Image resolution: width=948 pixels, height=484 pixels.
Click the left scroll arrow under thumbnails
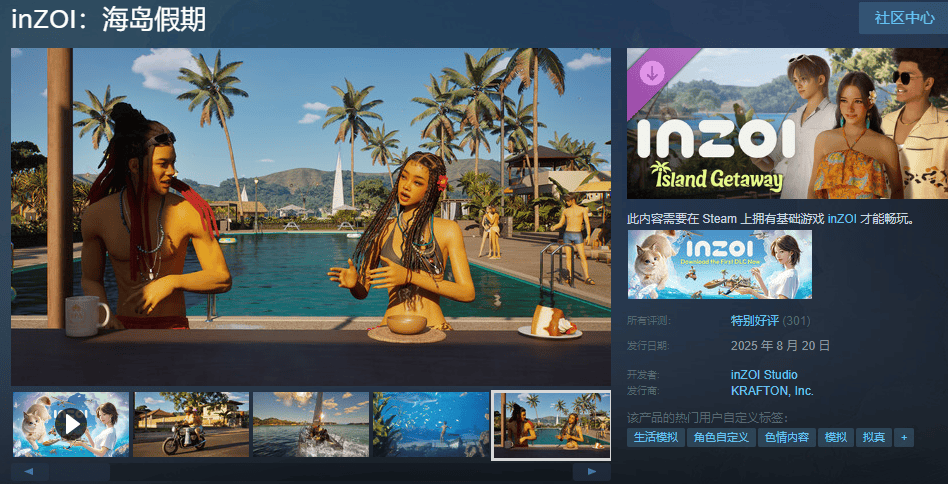[x=30, y=472]
